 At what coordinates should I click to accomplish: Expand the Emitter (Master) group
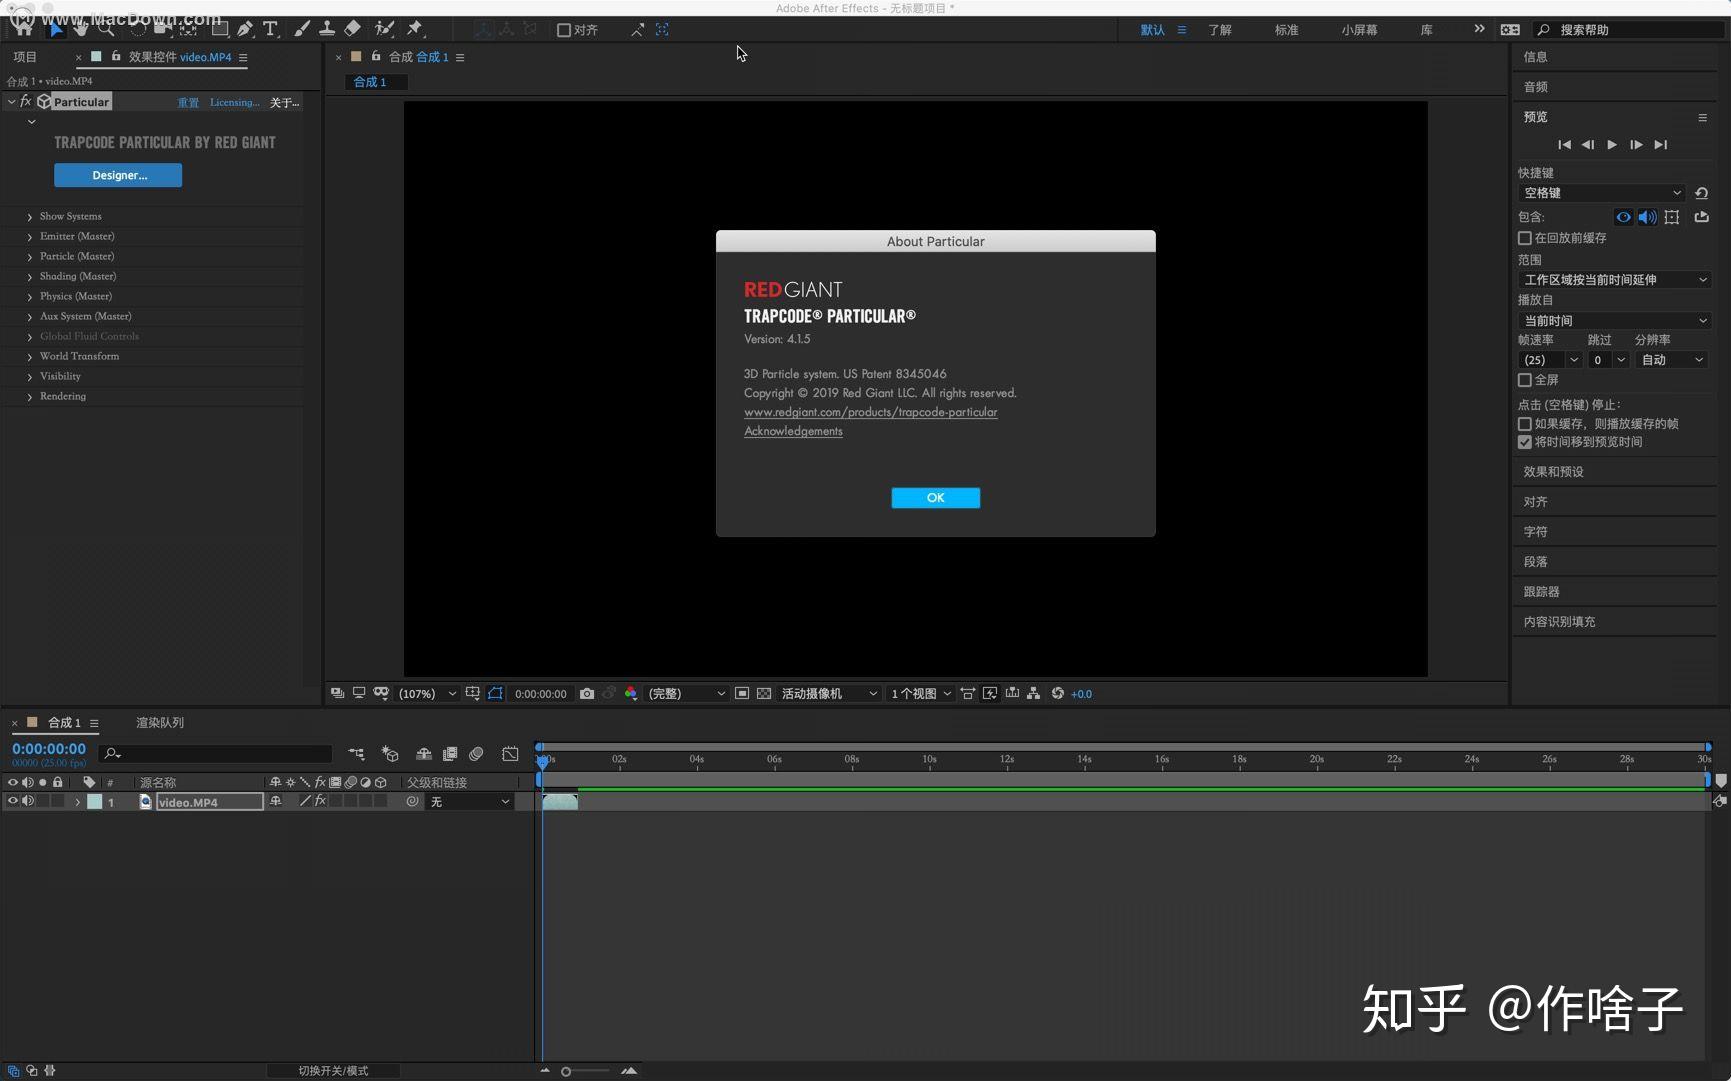[30, 237]
